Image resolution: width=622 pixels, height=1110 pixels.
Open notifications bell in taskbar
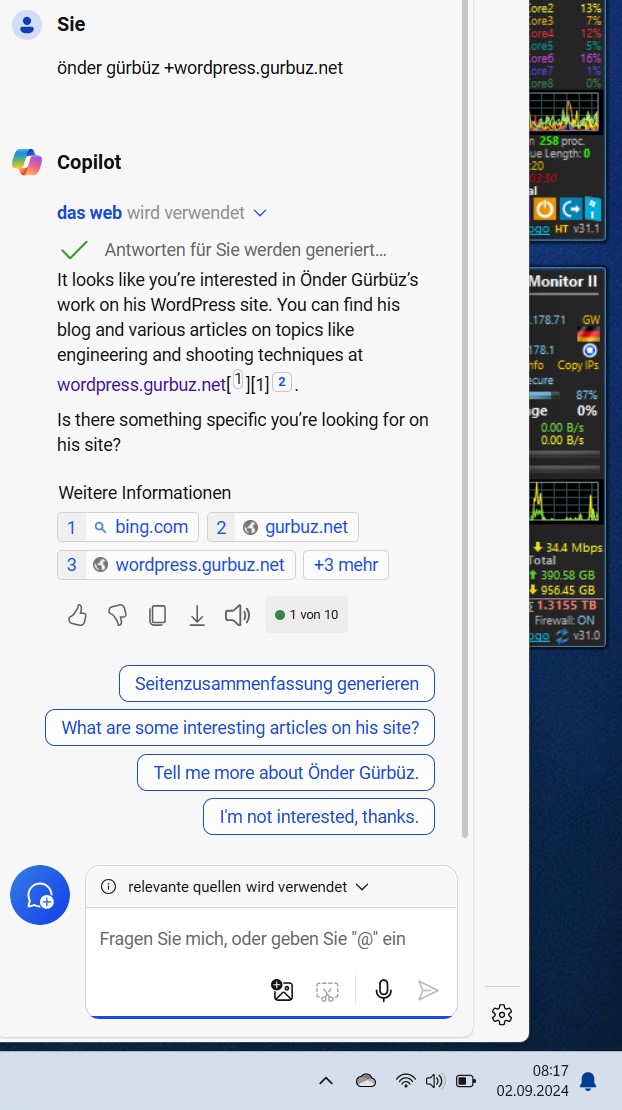click(x=587, y=1081)
